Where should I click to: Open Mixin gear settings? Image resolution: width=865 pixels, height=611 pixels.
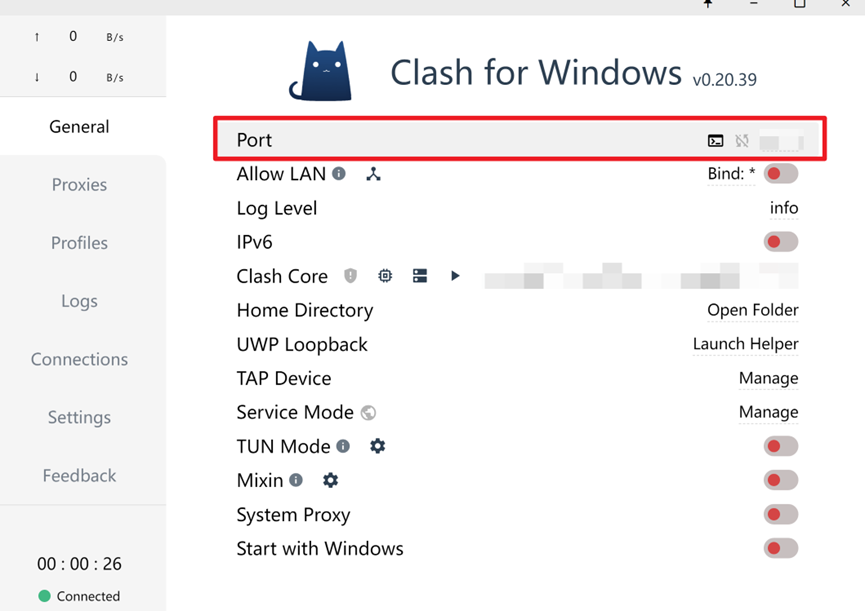(330, 480)
